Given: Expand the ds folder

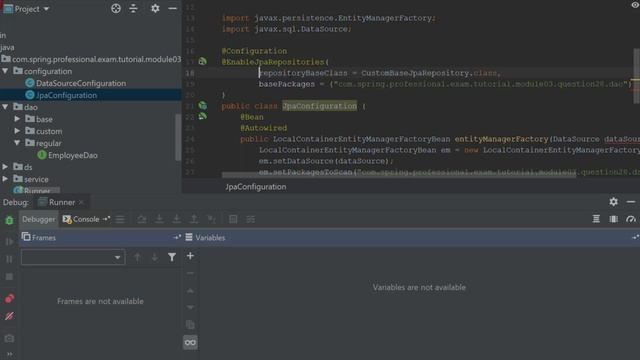Looking at the screenshot, I should point(5,167).
